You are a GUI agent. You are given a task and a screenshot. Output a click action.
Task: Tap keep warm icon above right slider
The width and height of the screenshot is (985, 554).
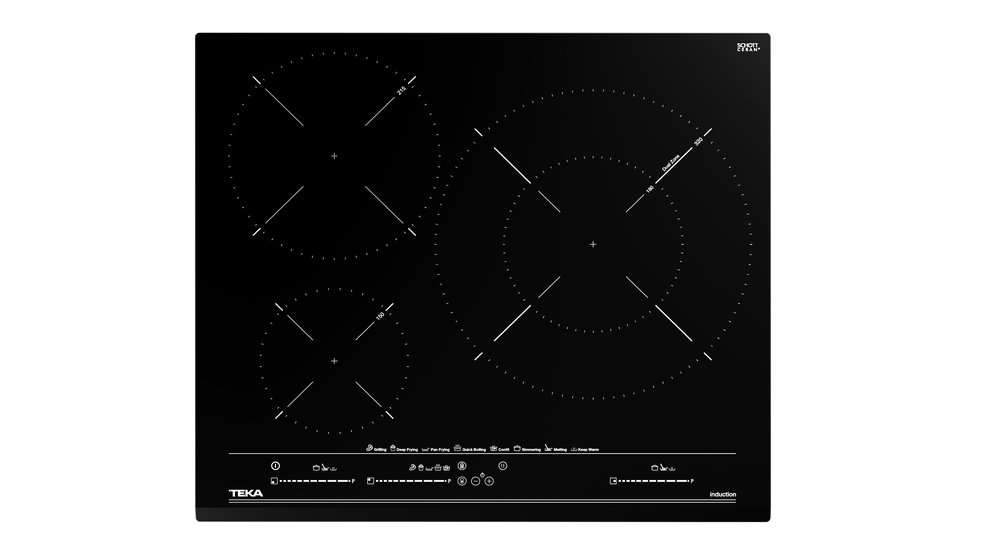tap(672, 469)
